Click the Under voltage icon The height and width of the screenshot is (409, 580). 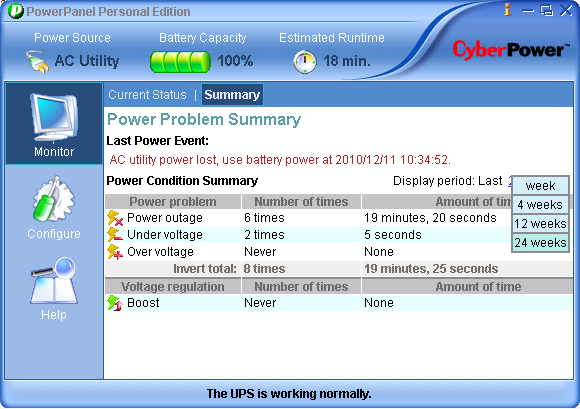point(115,235)
